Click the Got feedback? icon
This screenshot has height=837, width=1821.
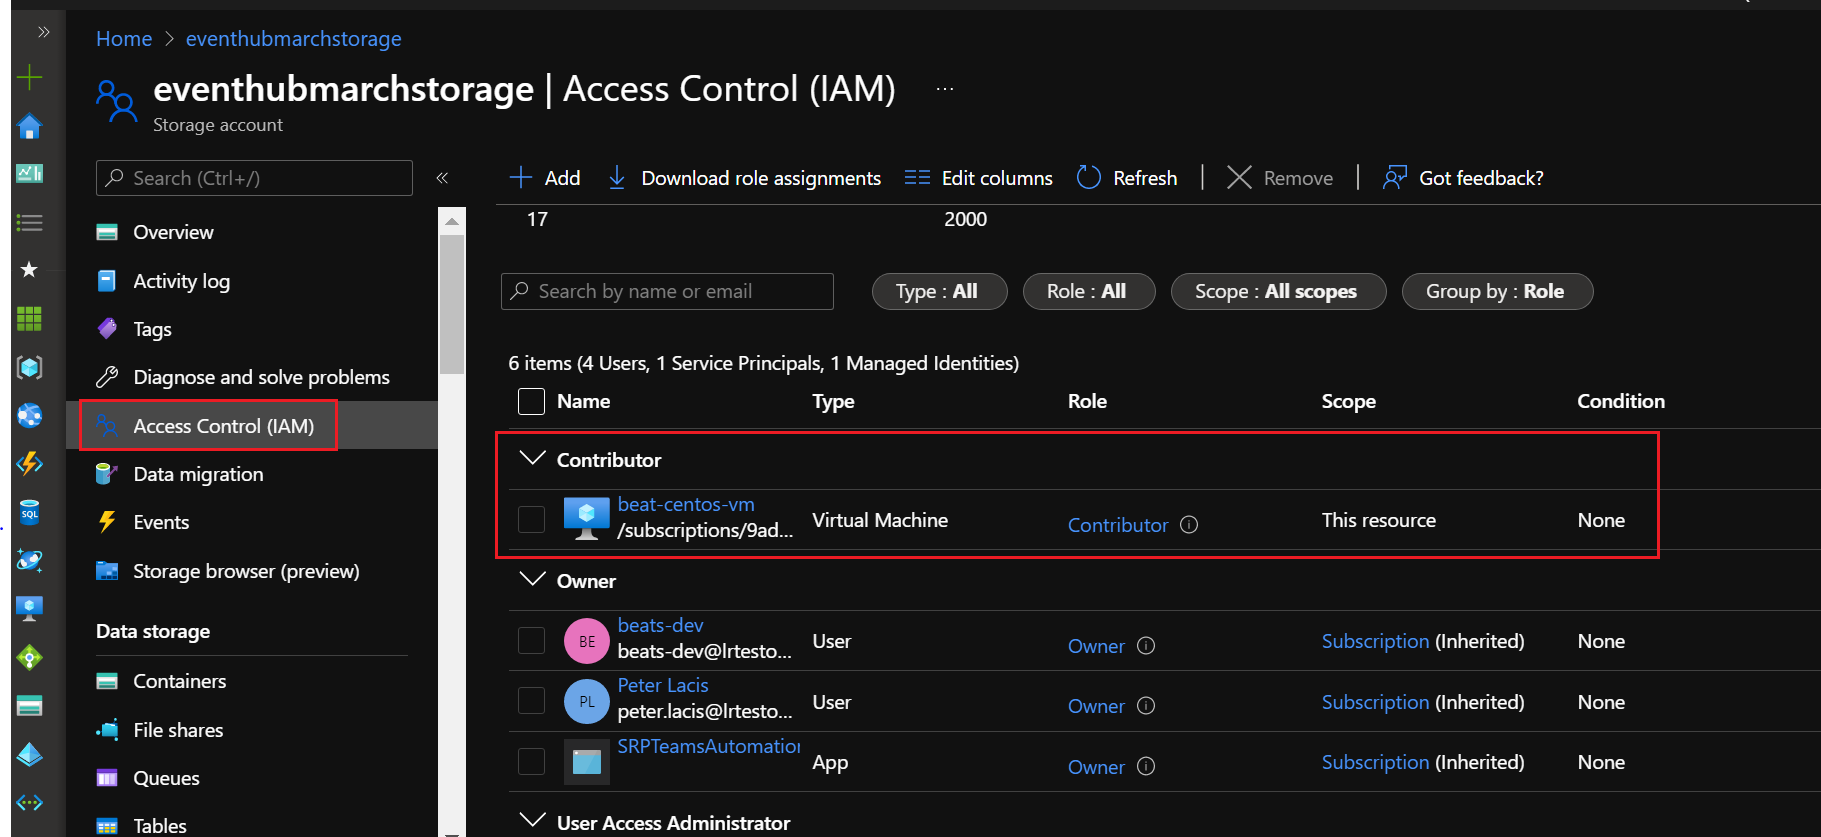coord(1394,178)
